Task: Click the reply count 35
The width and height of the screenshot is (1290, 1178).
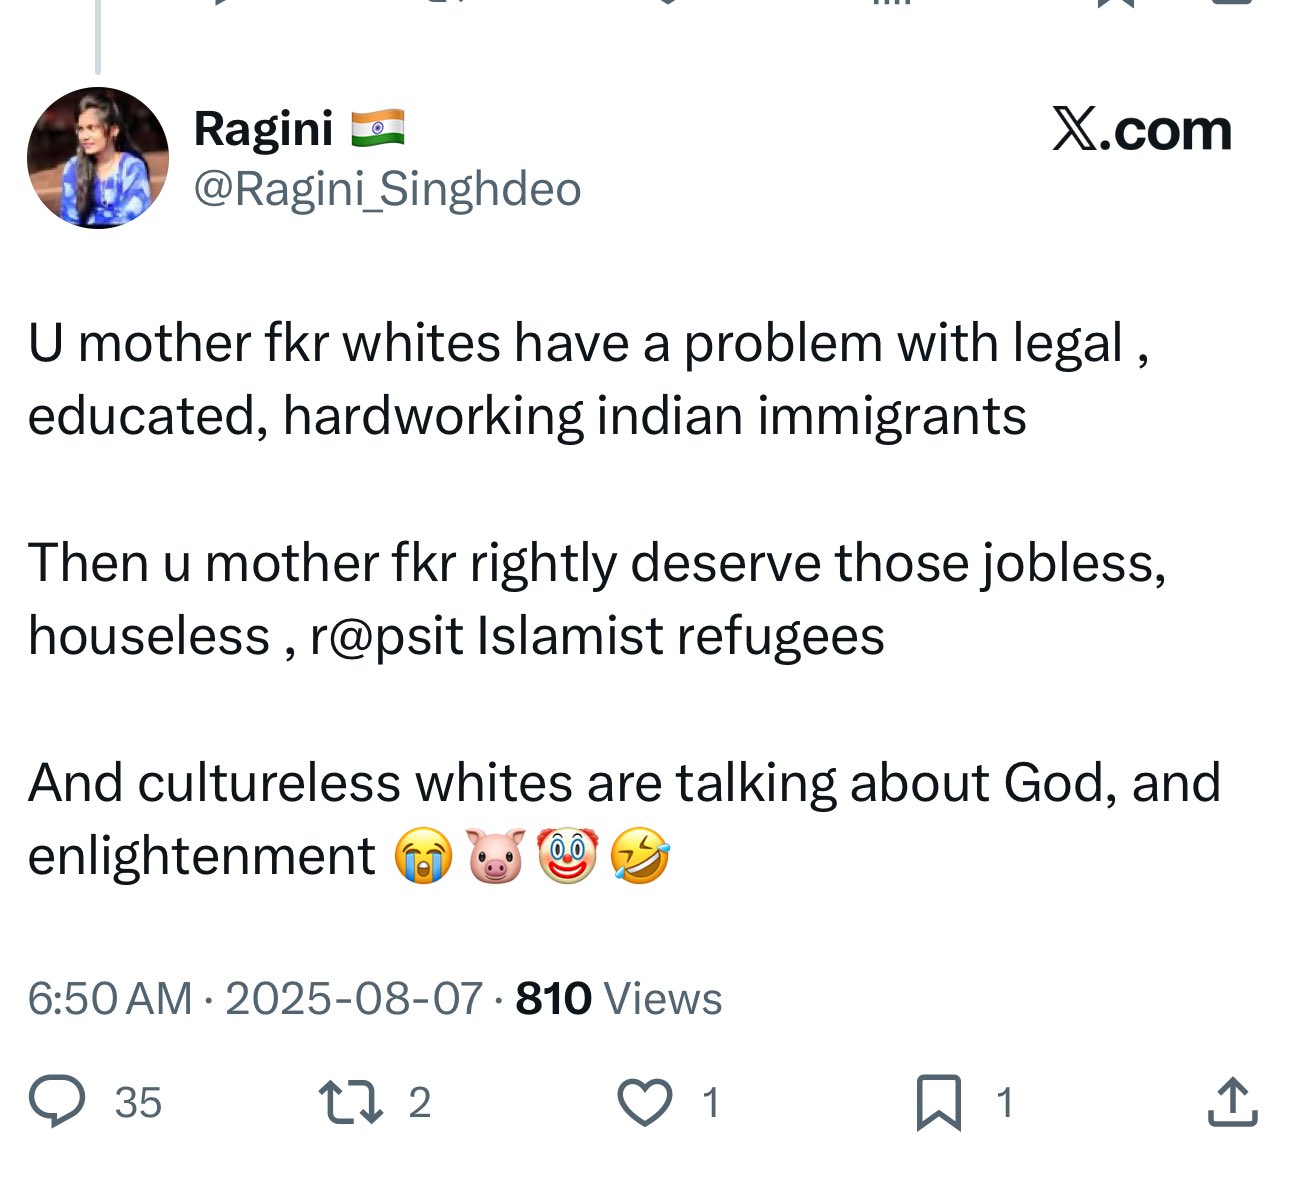Action: [138, 1102]
